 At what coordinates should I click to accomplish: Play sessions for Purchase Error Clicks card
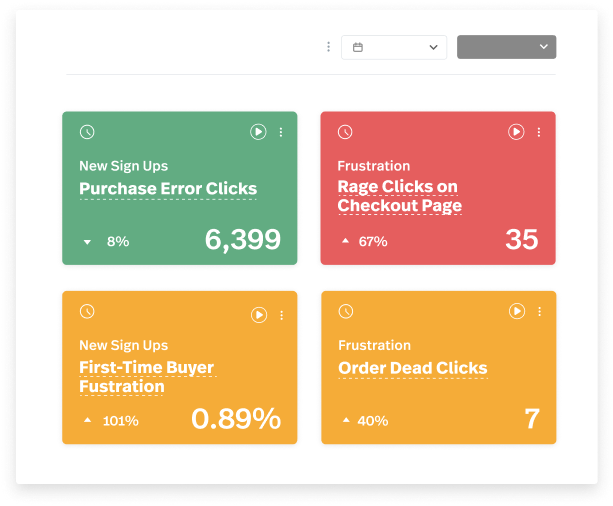pyautogui.click(x=258, y=132)
